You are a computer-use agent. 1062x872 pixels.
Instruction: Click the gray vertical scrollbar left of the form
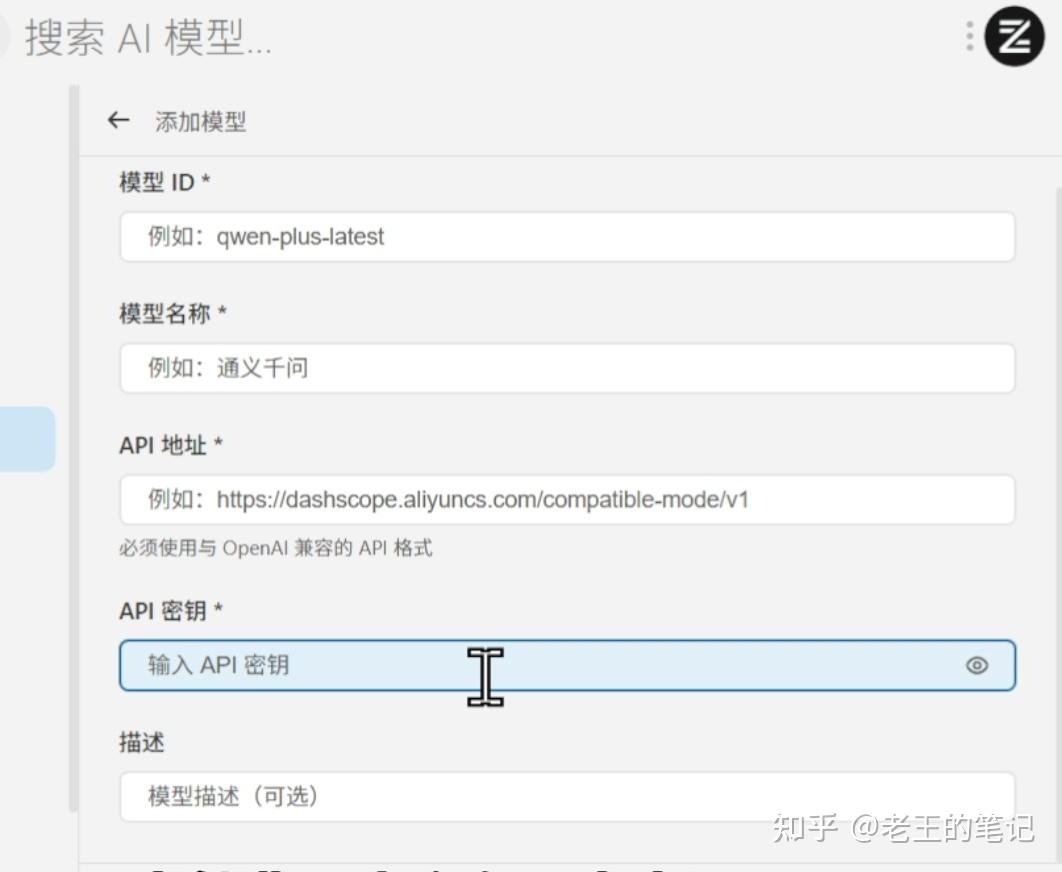74,447
